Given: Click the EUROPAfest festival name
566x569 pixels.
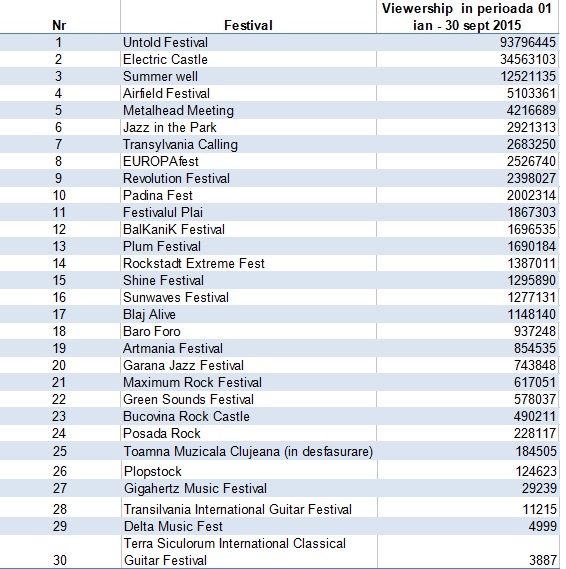Looking at the screenshot, I should pyautogui.click(x=161, y=161).
